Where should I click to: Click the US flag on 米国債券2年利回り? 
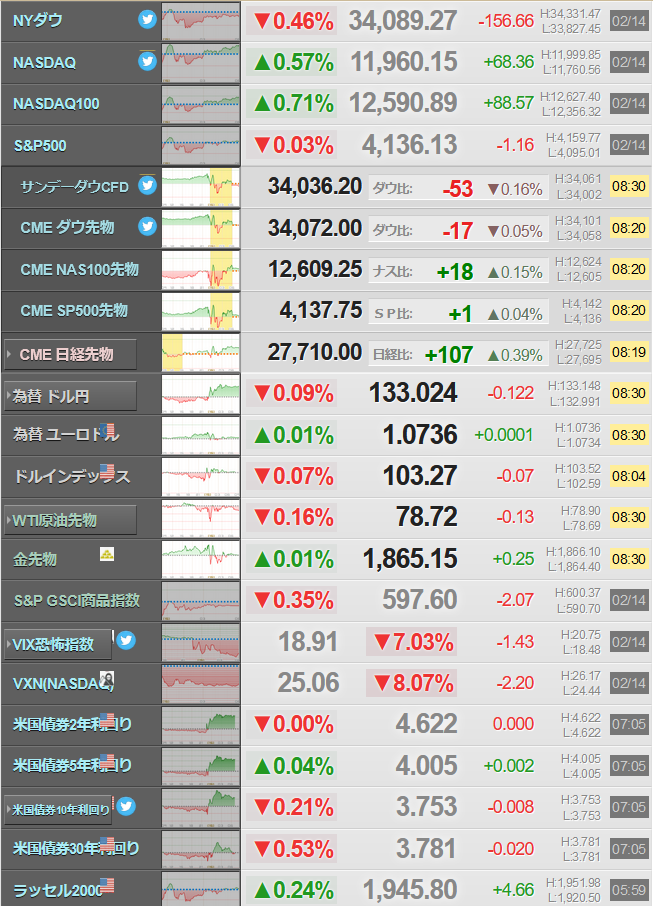(107, 719)
